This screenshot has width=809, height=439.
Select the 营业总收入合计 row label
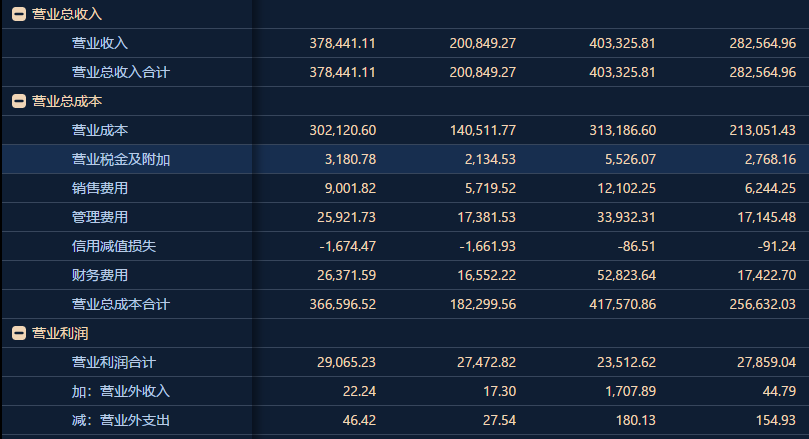121,72
